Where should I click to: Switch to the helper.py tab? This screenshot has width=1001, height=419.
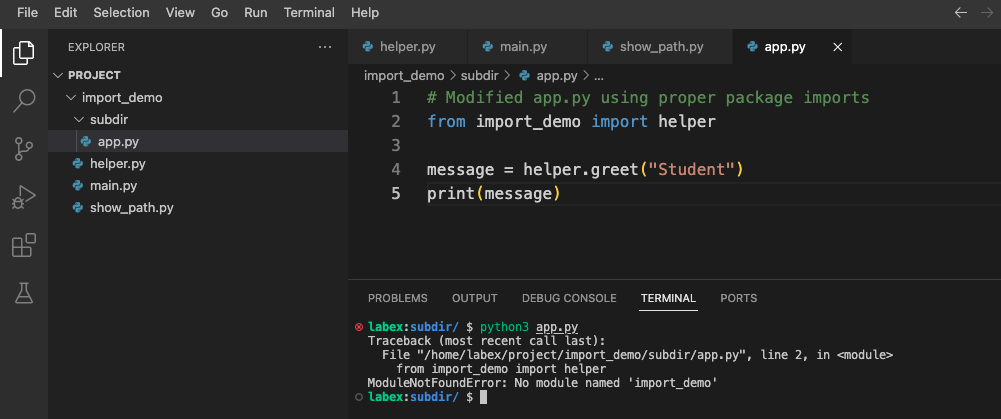(402, 47)
